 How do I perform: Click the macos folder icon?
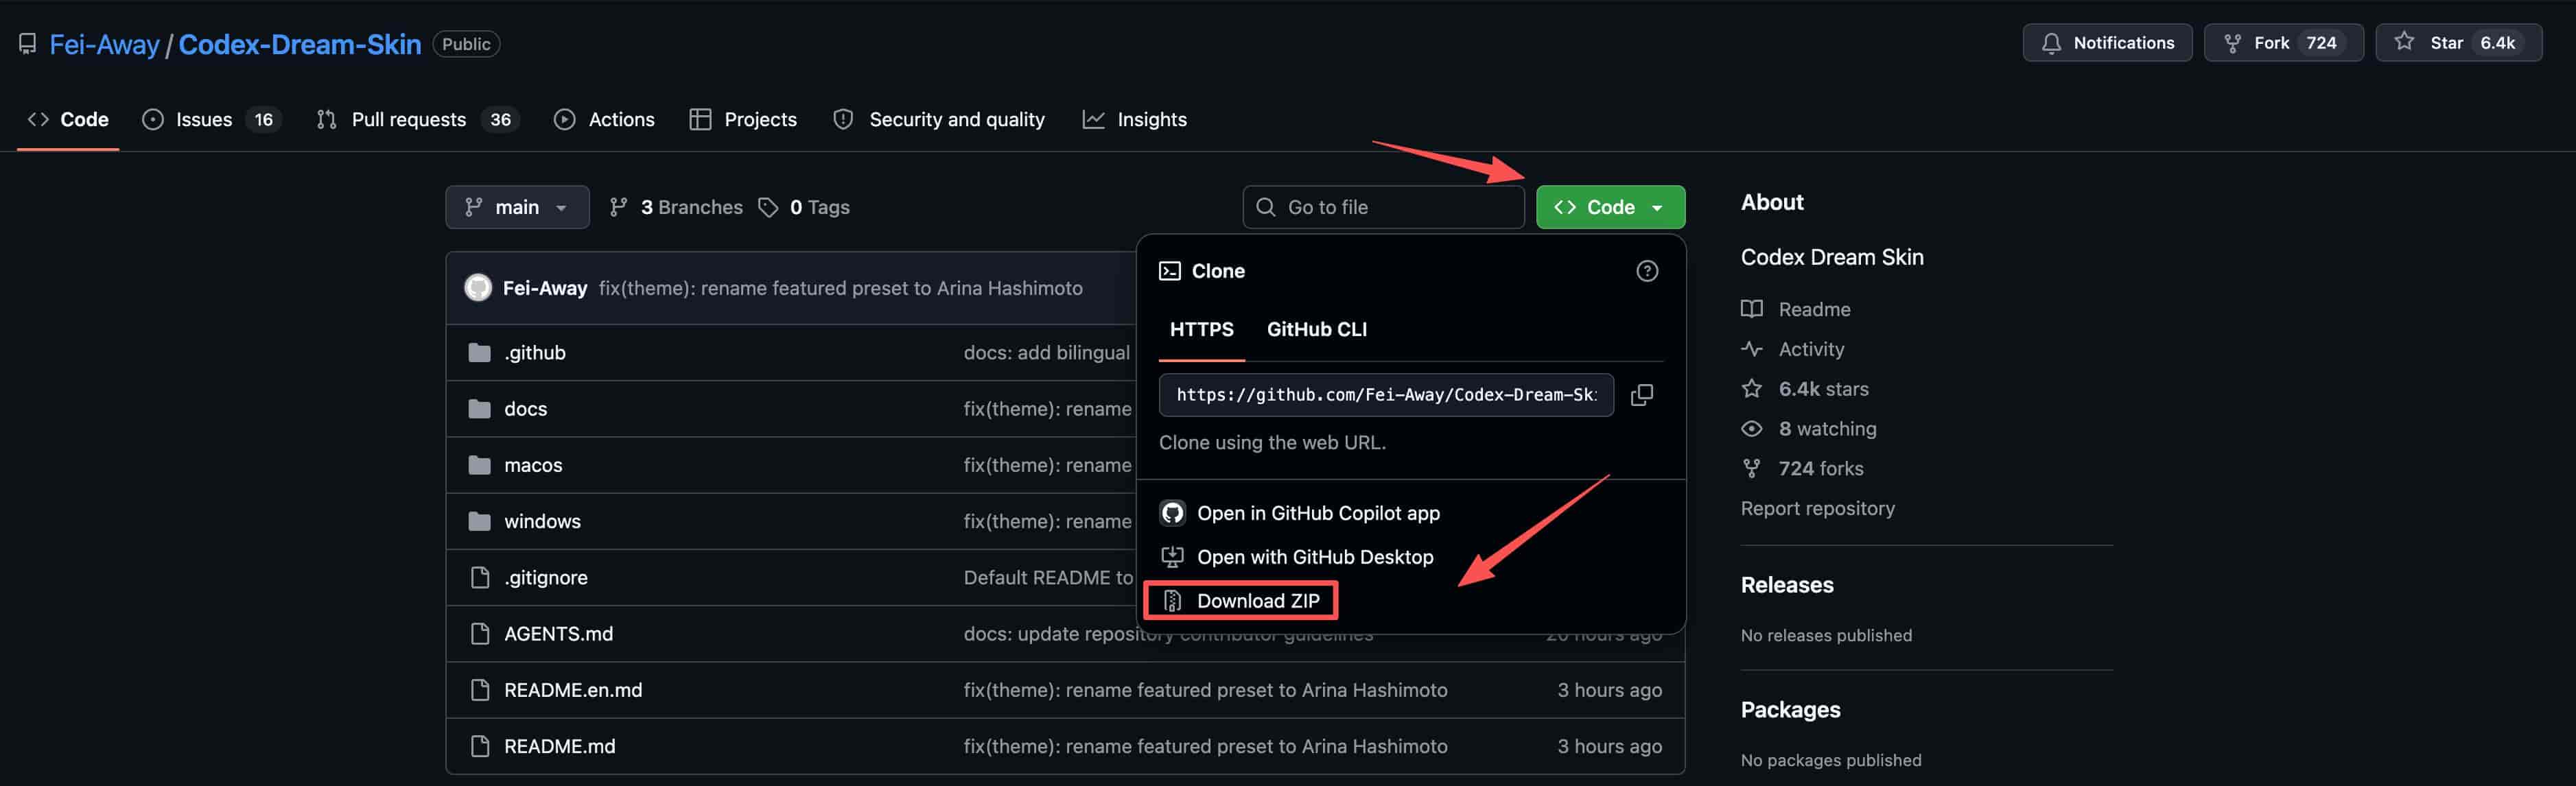click(480, 465)
